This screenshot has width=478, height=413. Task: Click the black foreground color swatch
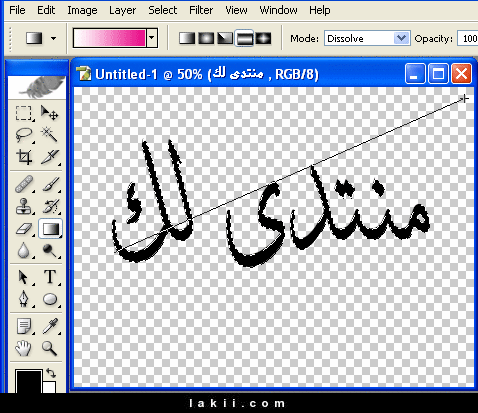click(29, 381)
